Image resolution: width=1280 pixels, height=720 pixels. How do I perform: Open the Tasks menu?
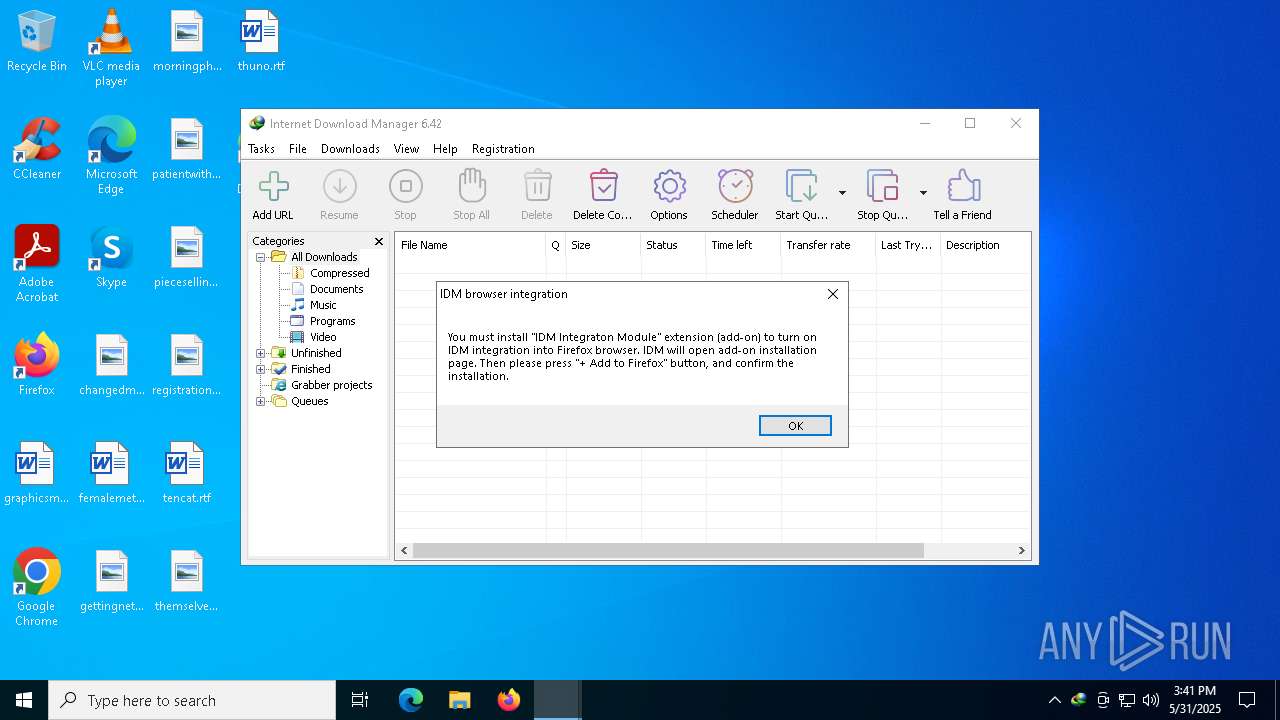point(261,149)
